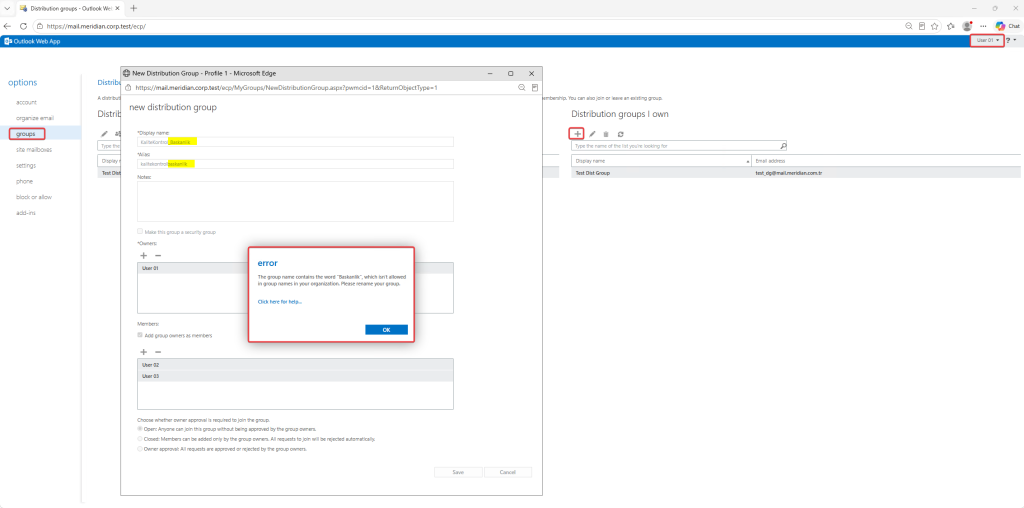Image resolution: width=1024 pixels, height=508 pixels.
Task: Toggle 'Add group owners as members'
Action: point(140,335)
